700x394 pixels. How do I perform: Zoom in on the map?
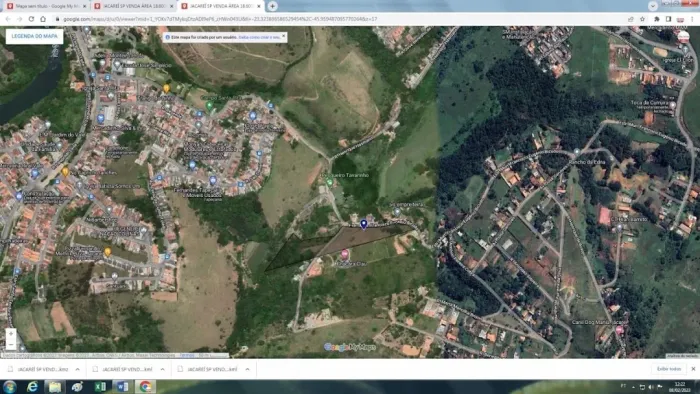coord(11,334)
